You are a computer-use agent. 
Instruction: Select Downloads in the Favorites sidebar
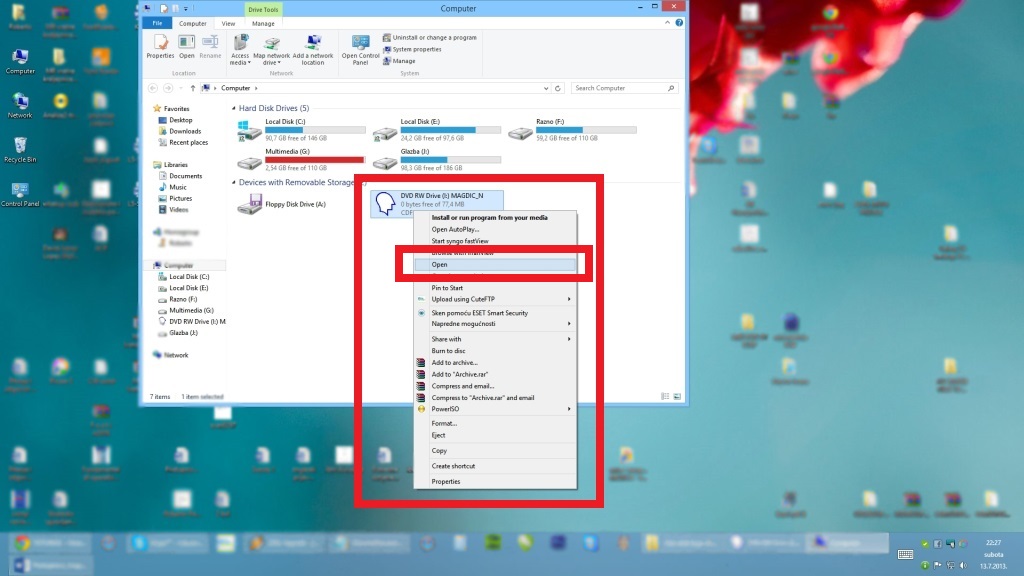[x=185, y=131]
